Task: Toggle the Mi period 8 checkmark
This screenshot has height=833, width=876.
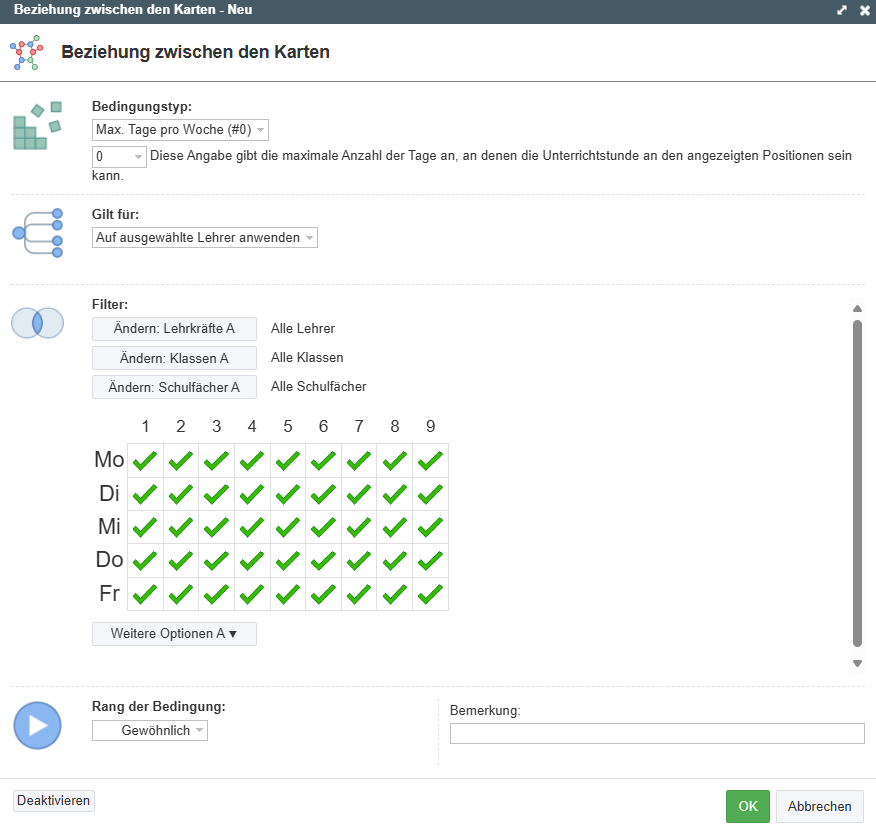Action: [x=394, y=527]
